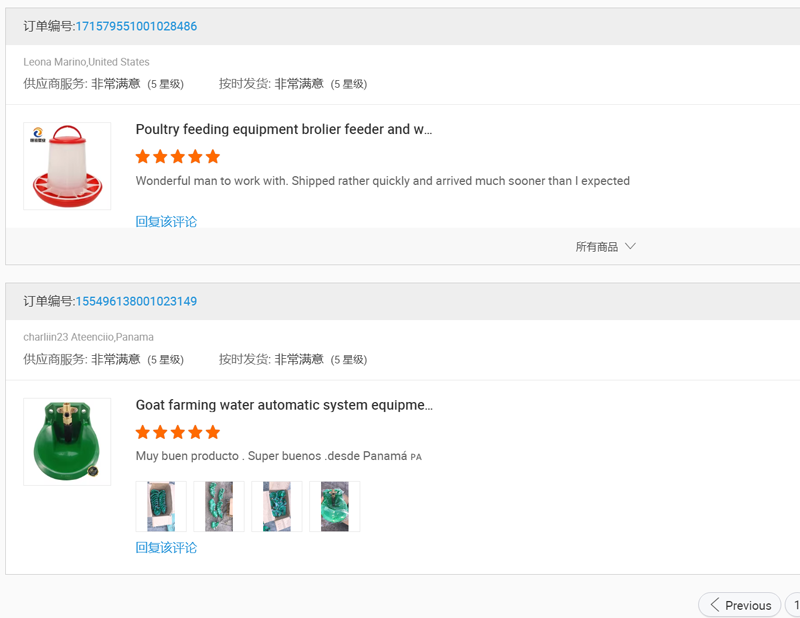Click the five-star rating on goat water review
Viewport: 800px width, 618px height.
[x=178, y=433]
